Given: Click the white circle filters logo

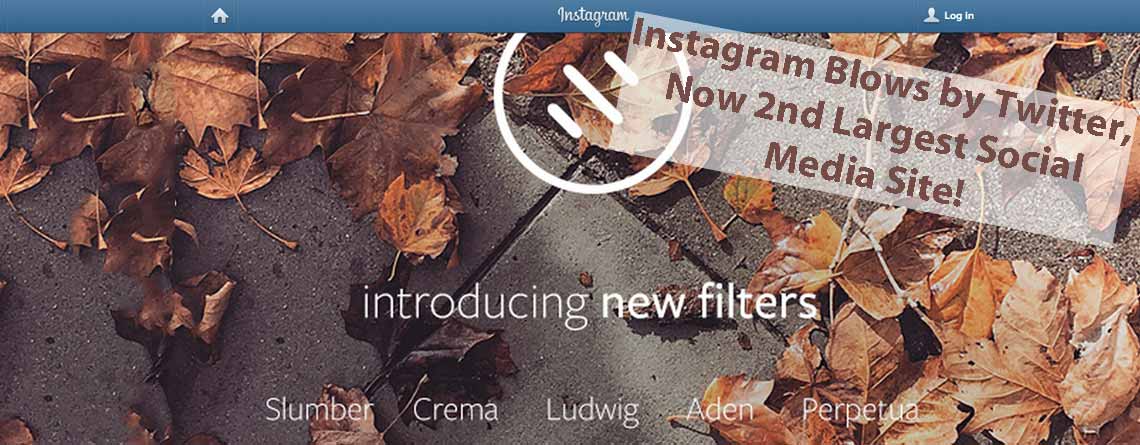Looking at the screenshot, I should click(593, 111).
